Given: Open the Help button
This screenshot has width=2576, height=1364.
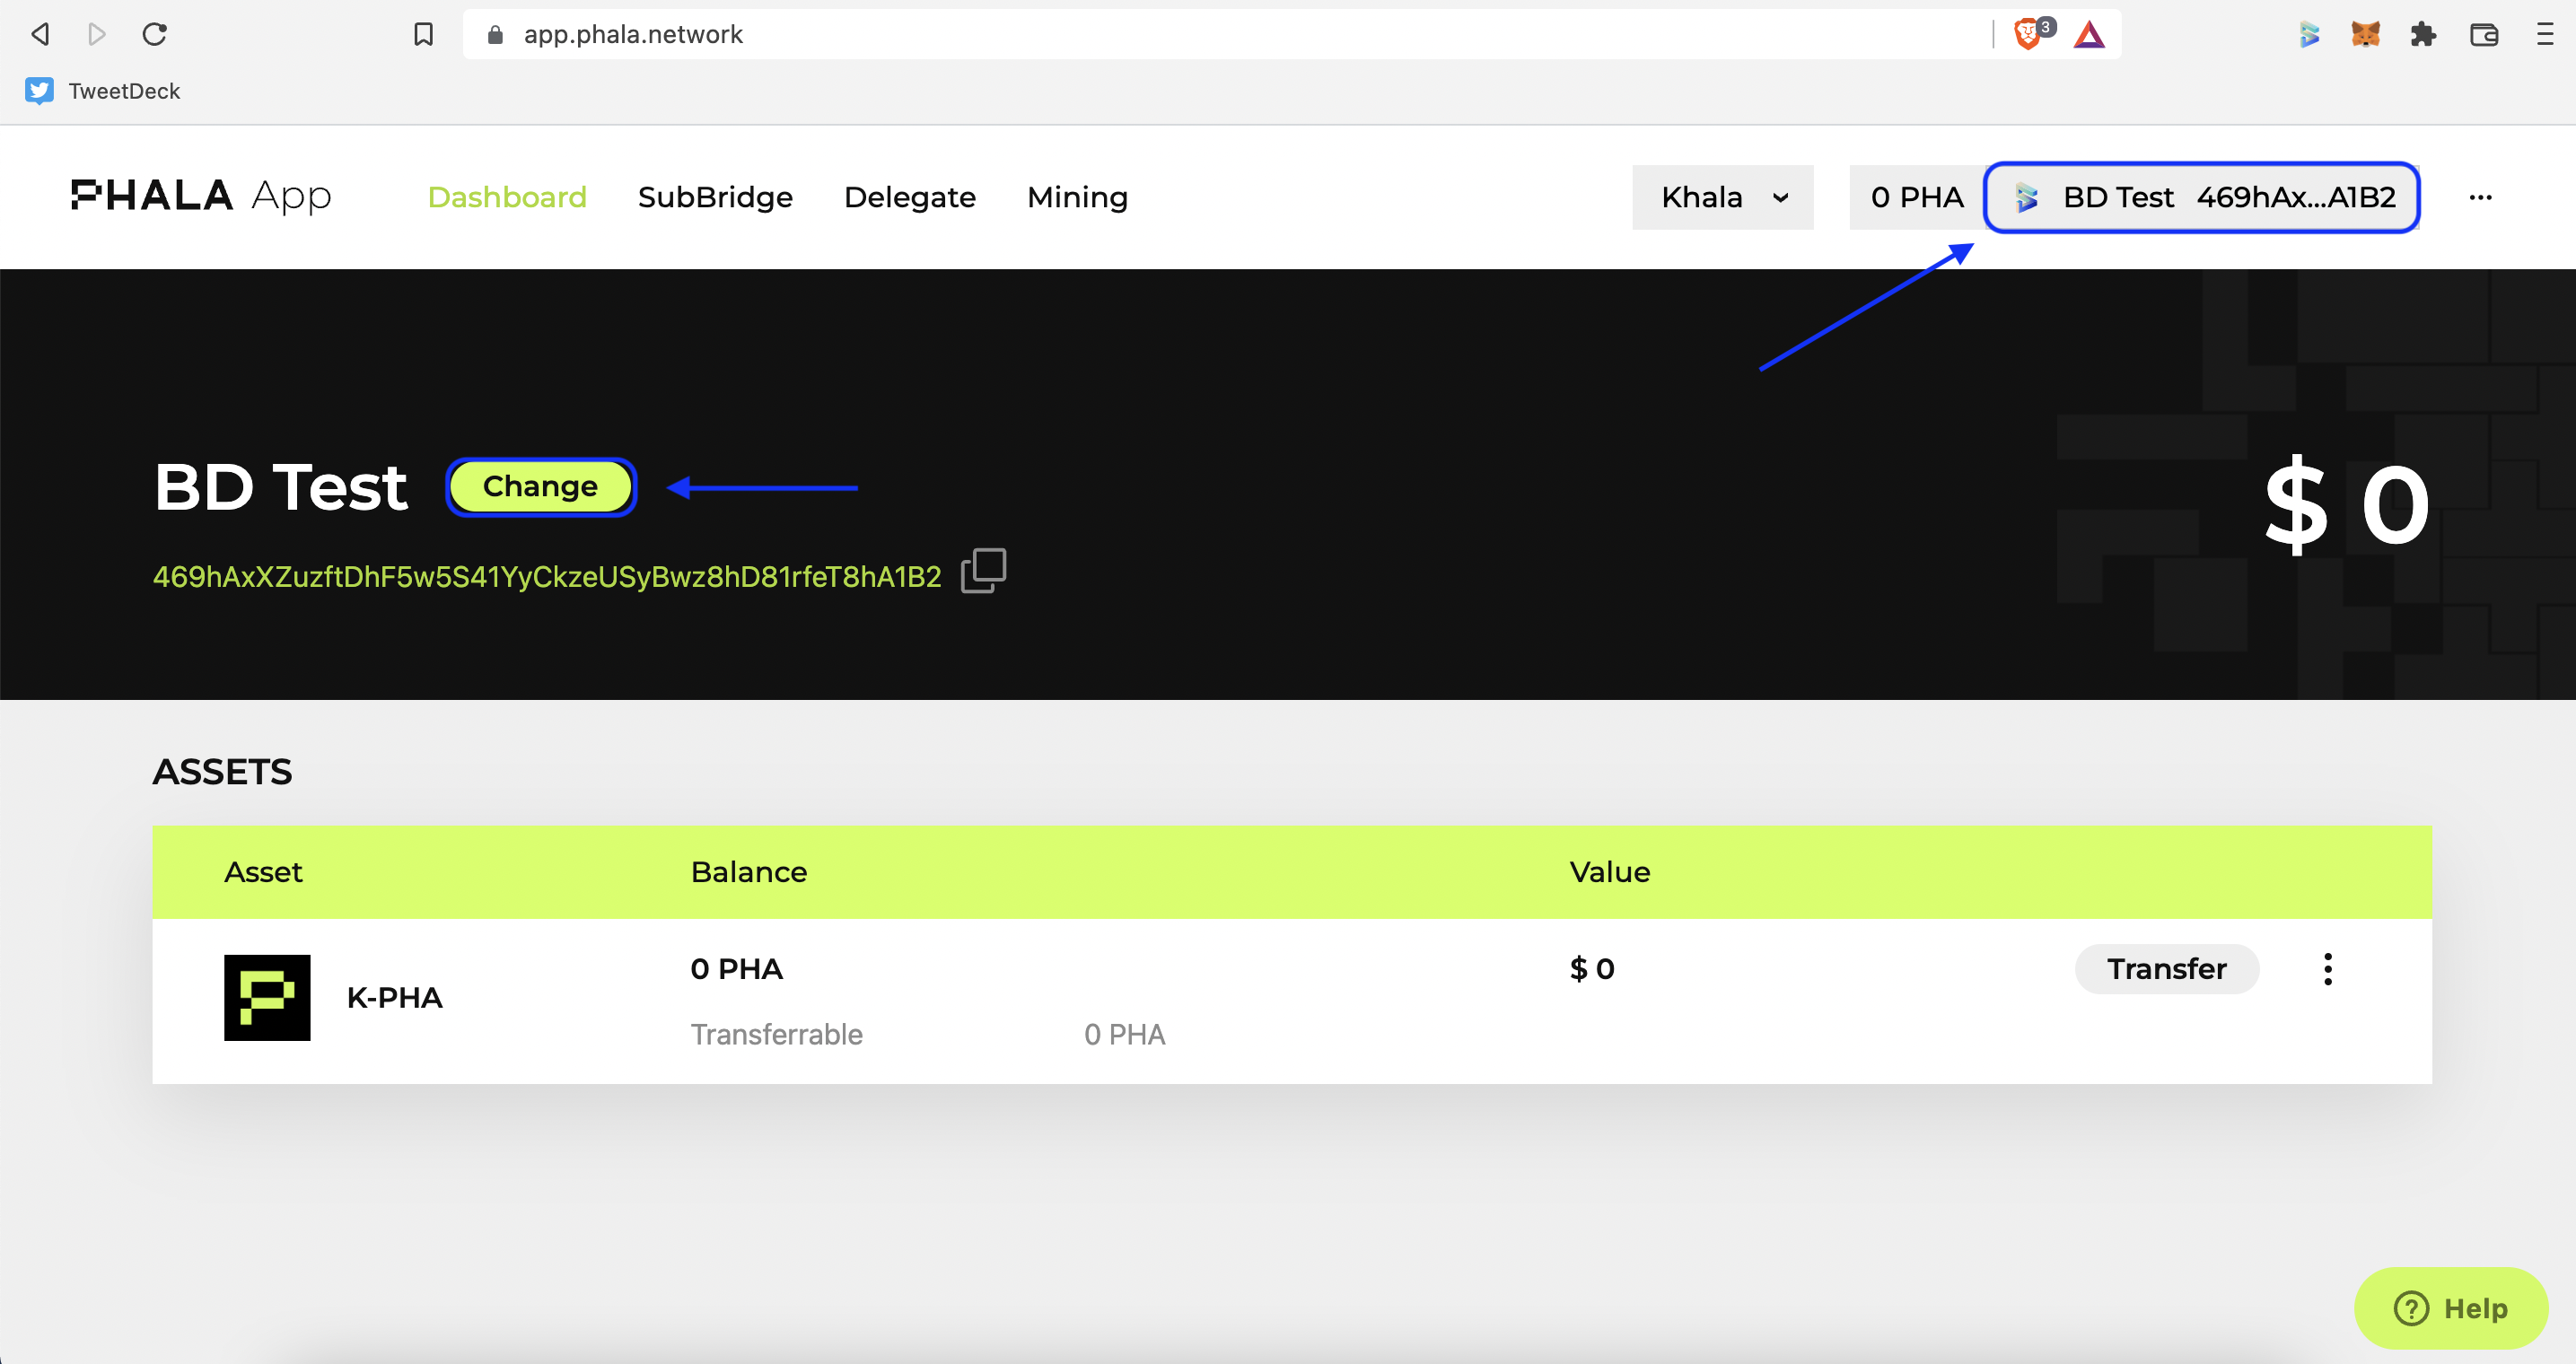Looking at the screenshot, I should pos(2450,1308).
